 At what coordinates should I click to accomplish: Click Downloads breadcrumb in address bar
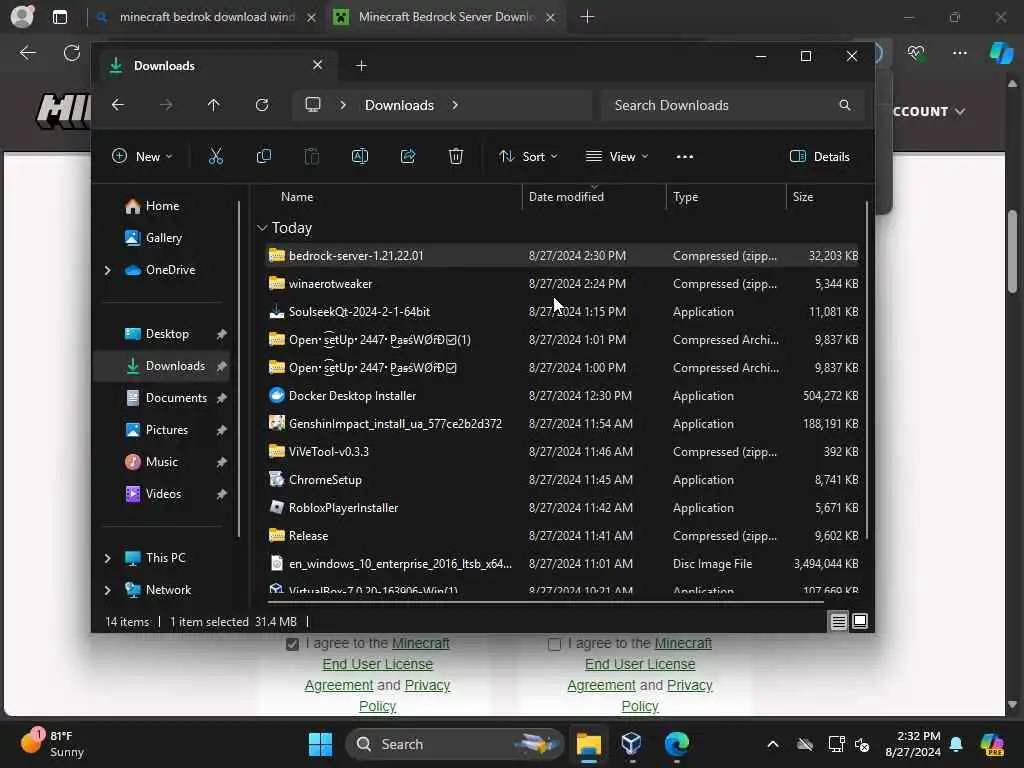pyautogui.click(x=399, y=105)
